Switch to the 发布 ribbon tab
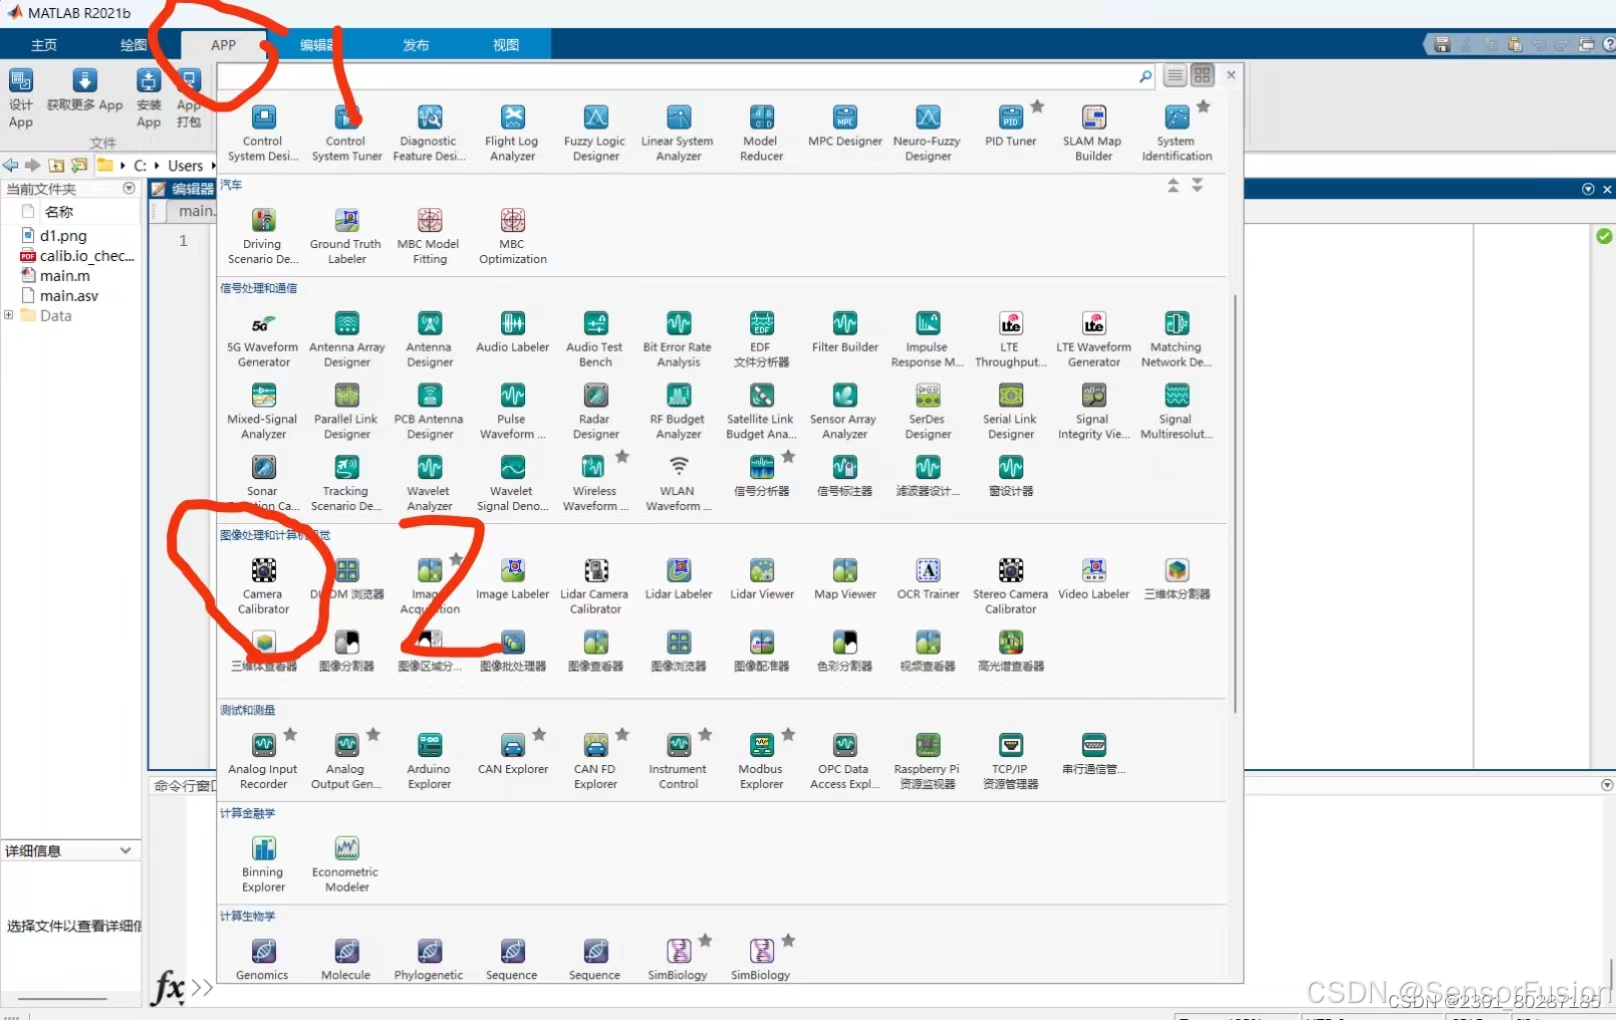1616x1020 pixels. click(416, 45)
